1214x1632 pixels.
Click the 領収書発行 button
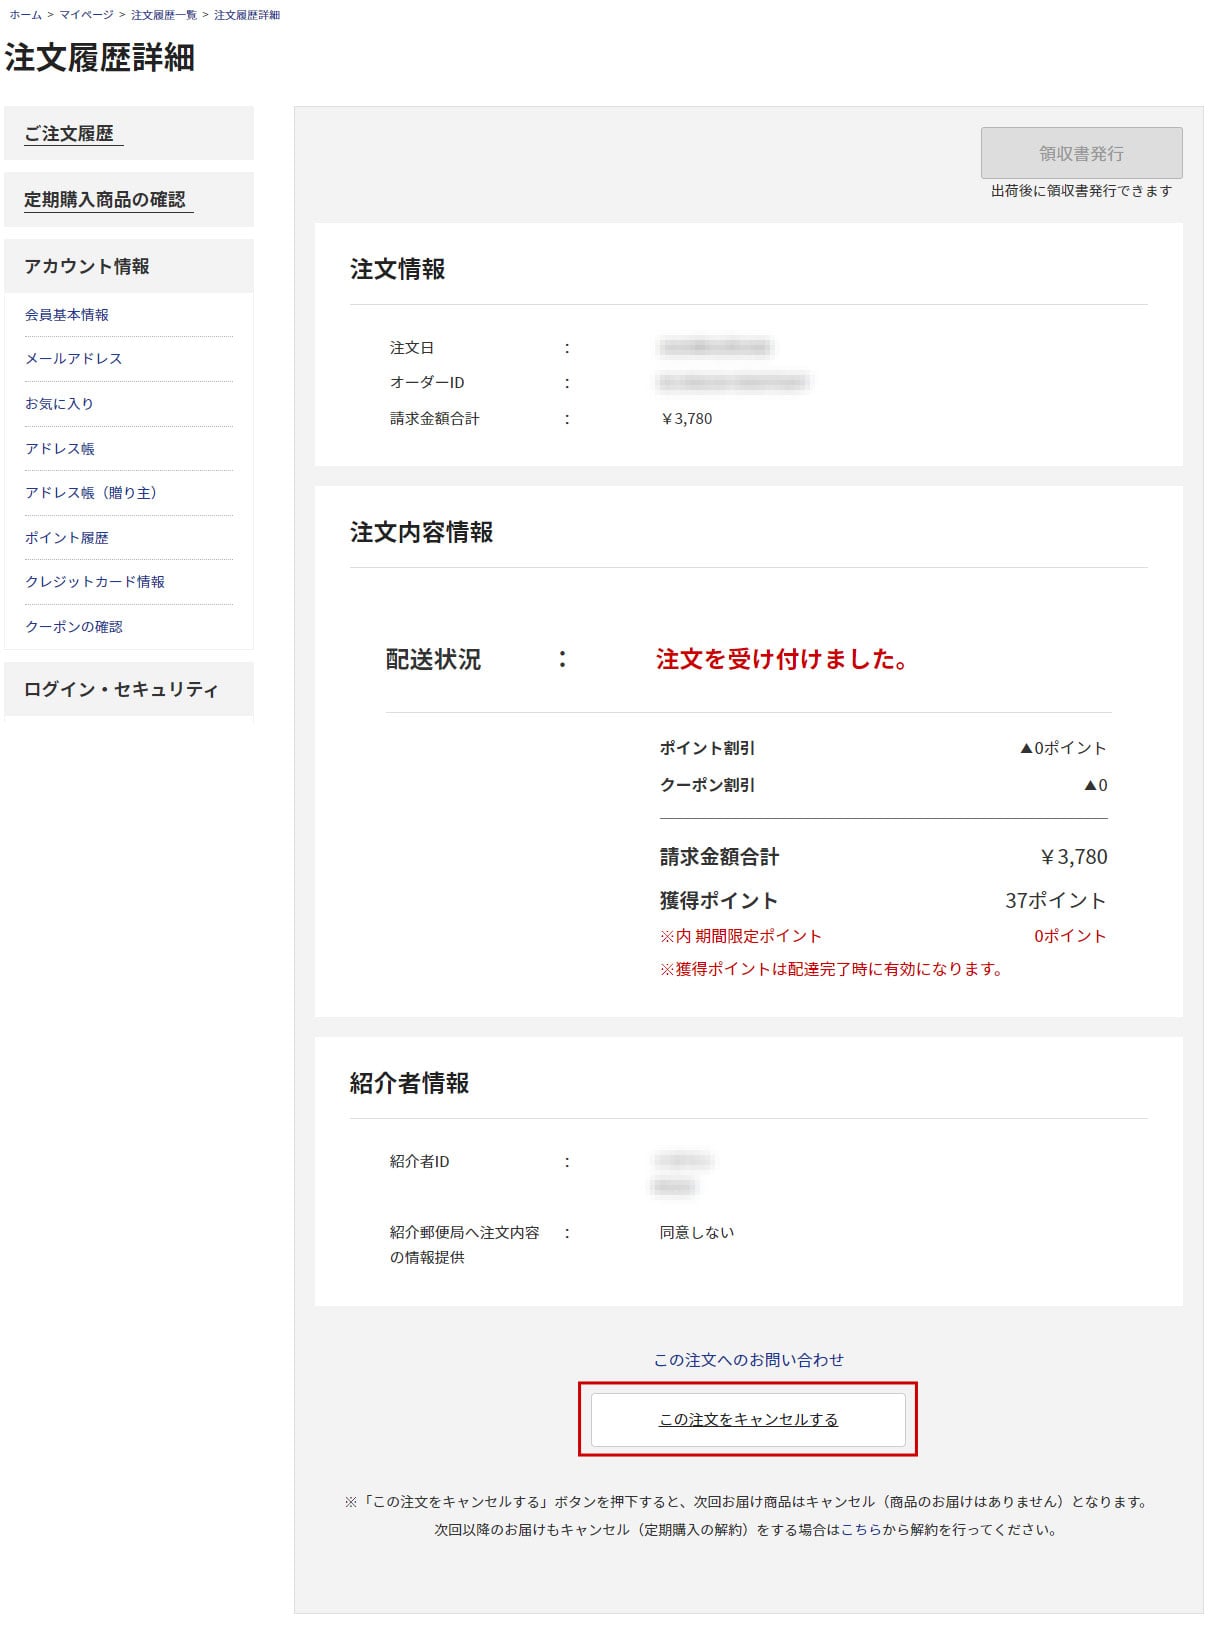pos(1081,153)
